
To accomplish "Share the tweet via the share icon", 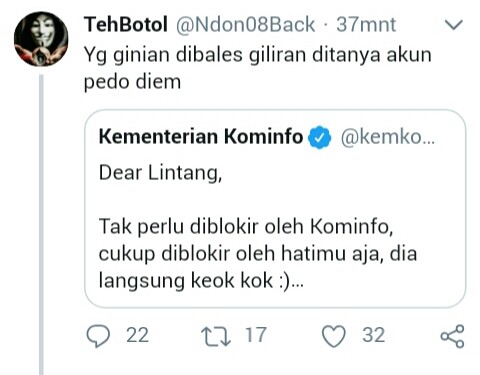I will 452,336.
